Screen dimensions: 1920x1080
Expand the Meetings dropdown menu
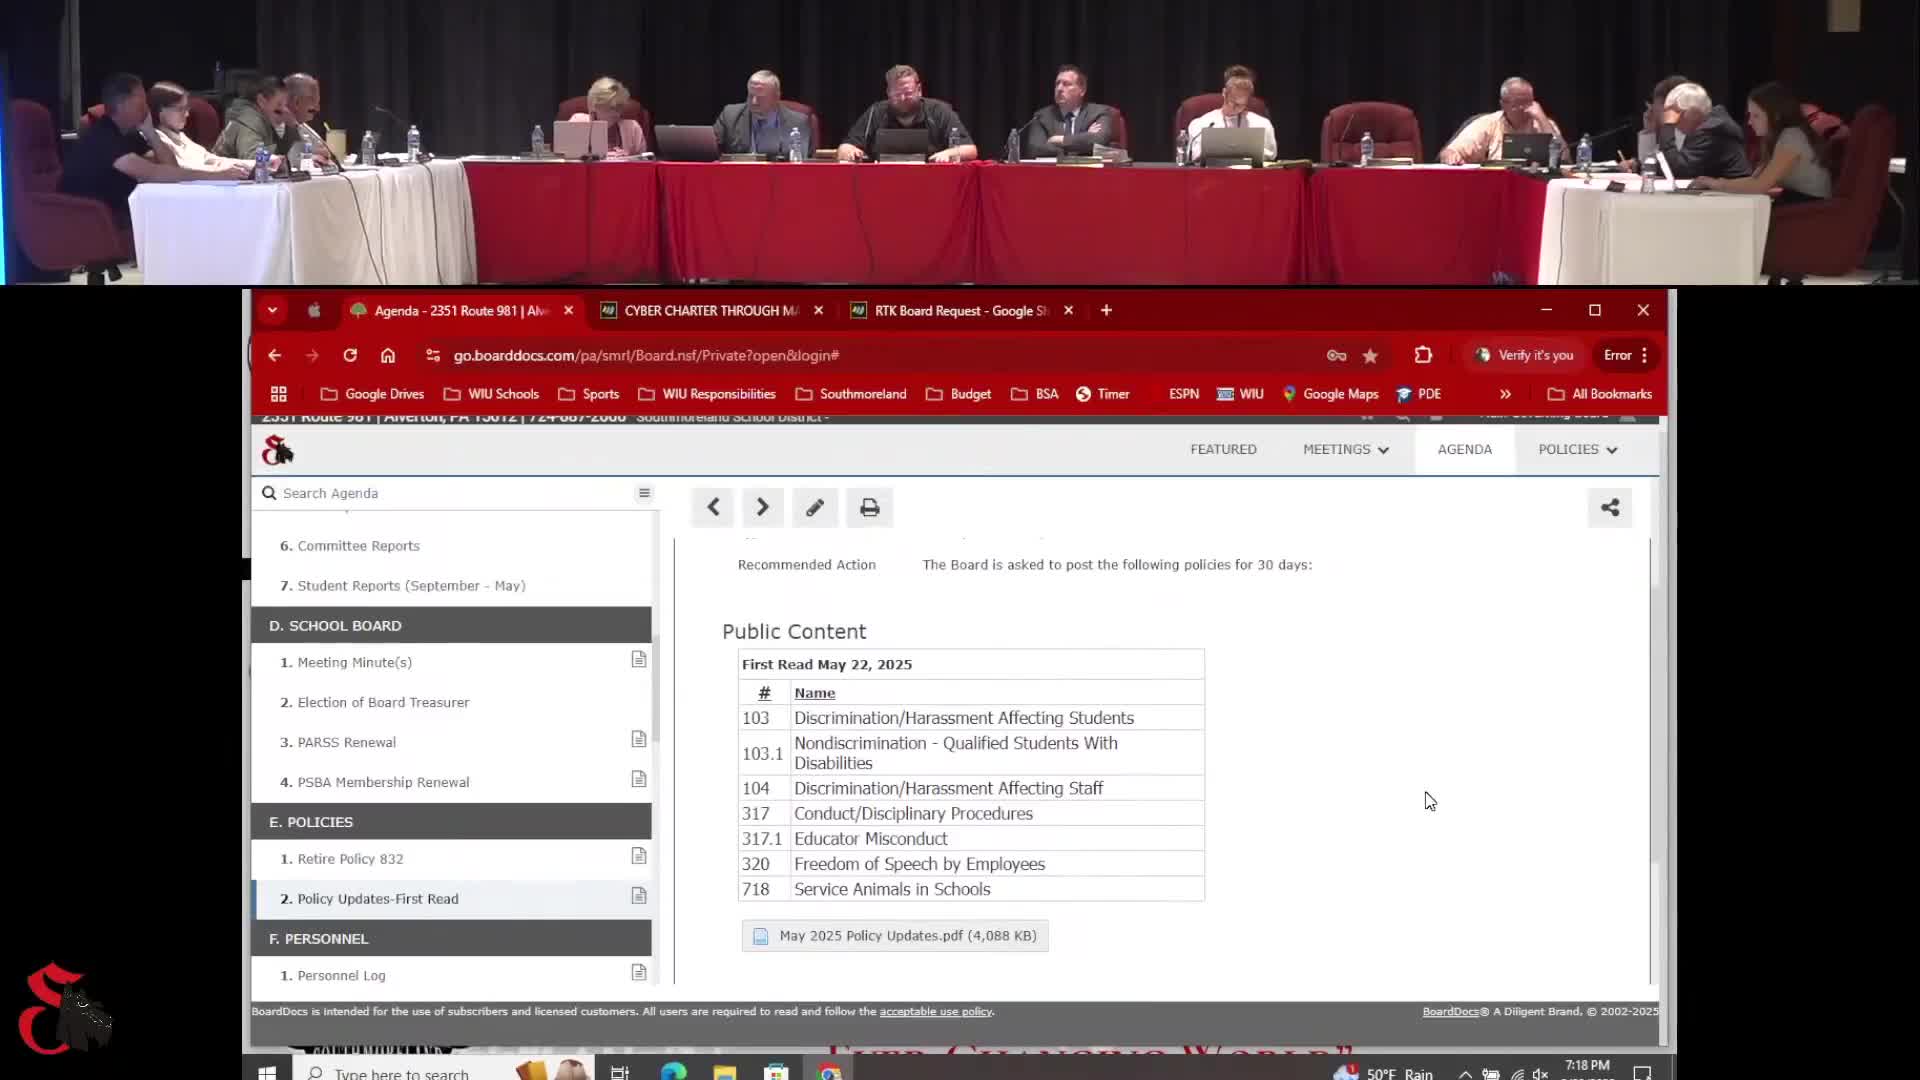coord(1345,449)
